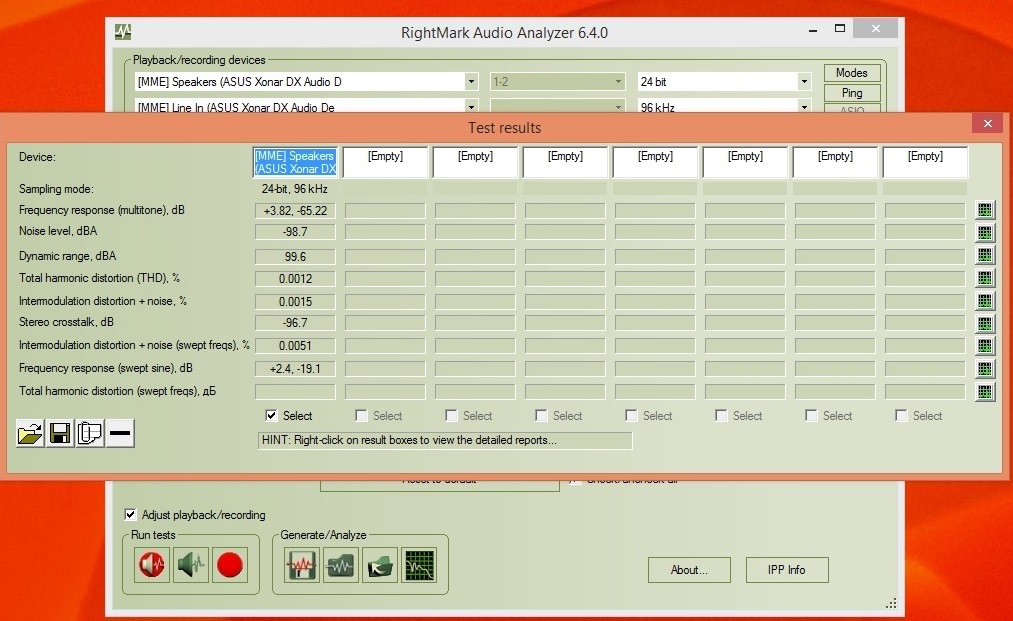Click the make report pages icon
The width and height of the screenshot is (1013, 621).
point(90,433)
